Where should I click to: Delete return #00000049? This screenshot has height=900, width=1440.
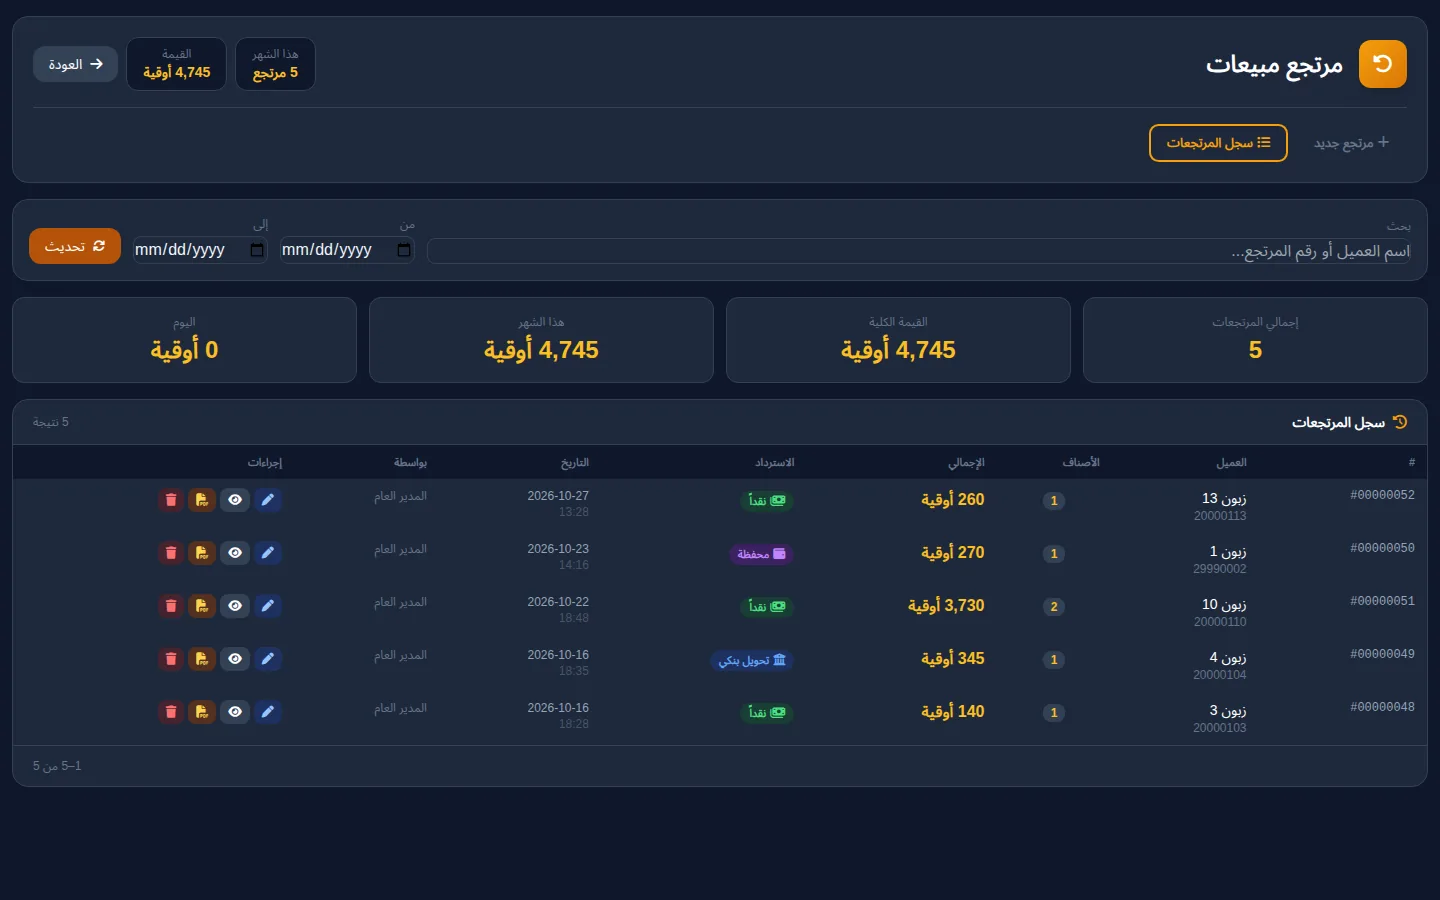pos(171,659)
